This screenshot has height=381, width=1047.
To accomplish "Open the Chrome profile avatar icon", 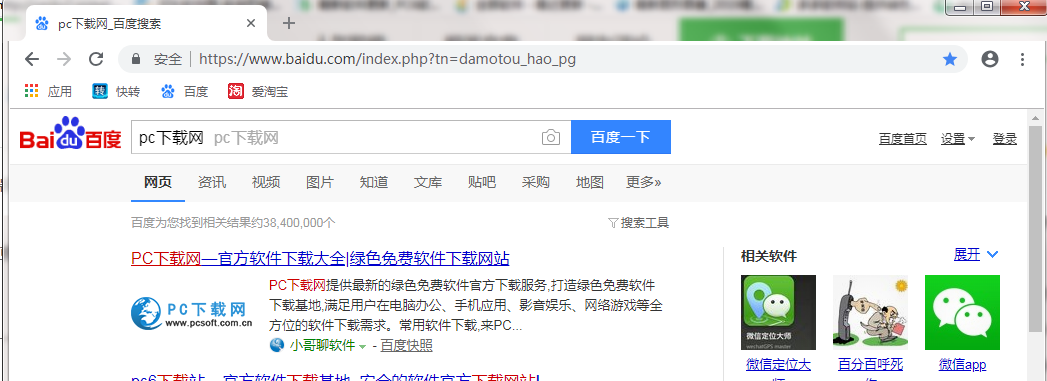I will (x=990, y=59).
